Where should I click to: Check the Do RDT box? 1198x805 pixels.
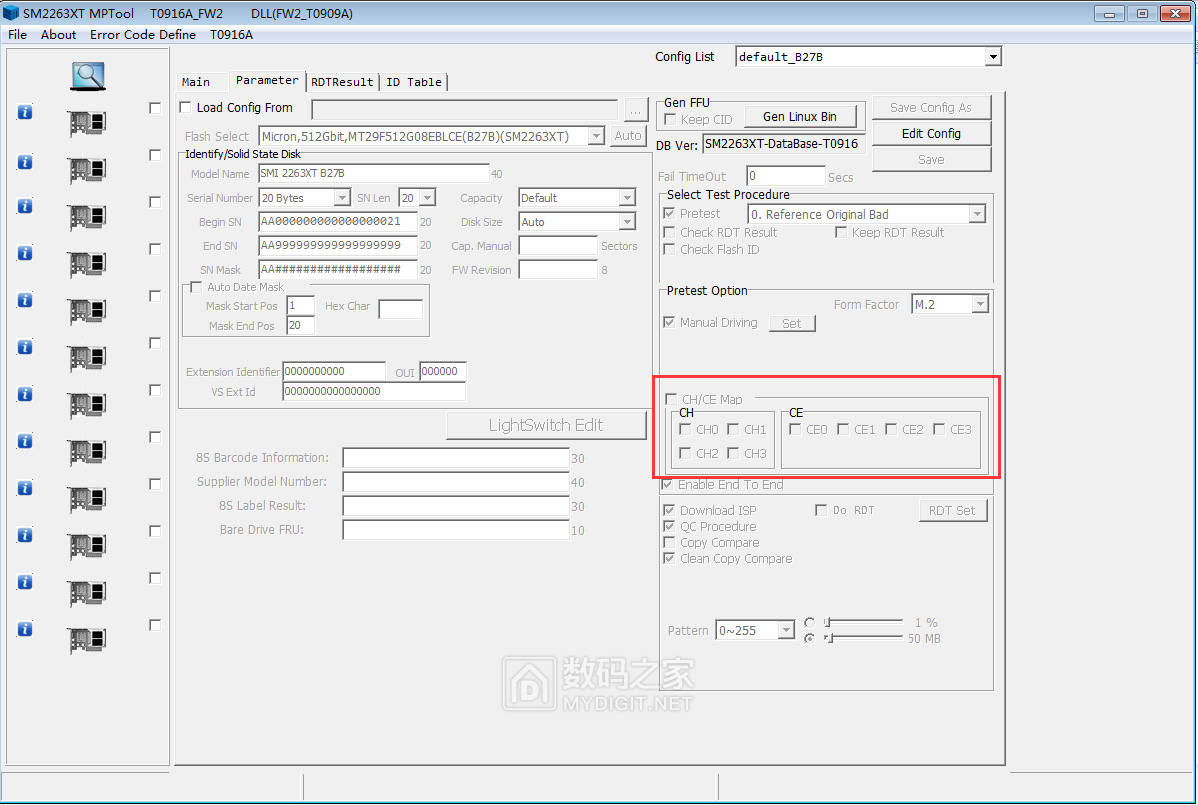point(821,510)
